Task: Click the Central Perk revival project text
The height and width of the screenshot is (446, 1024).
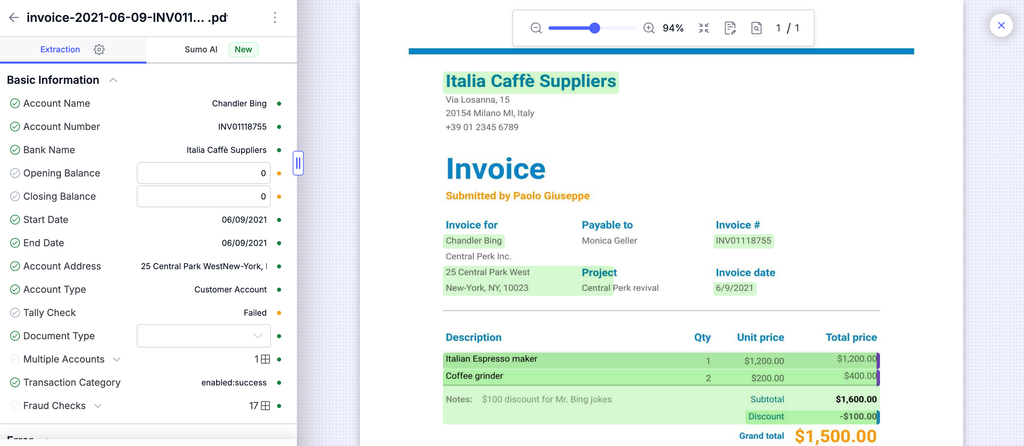Action: click(620, 288)
